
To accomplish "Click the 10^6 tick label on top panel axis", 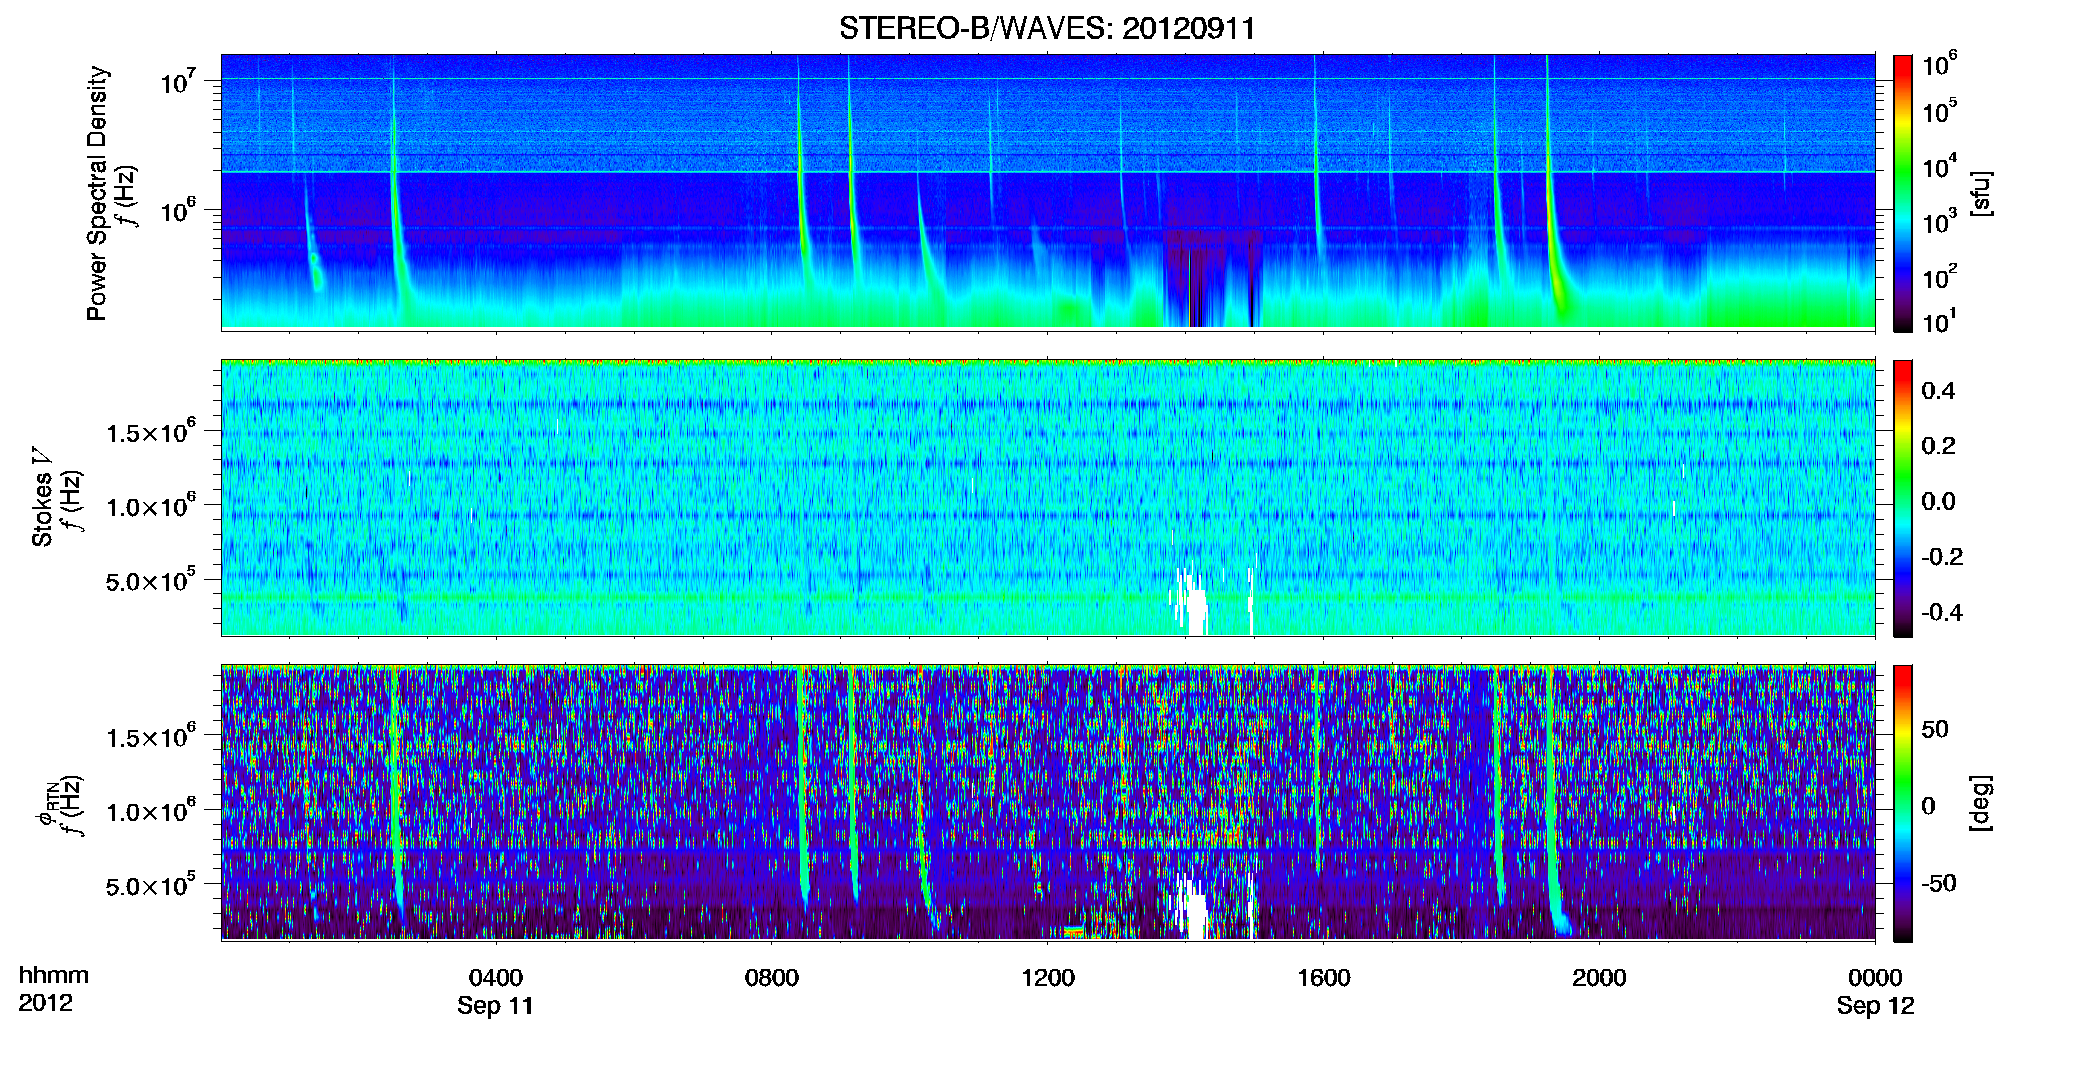I will 178,212.
